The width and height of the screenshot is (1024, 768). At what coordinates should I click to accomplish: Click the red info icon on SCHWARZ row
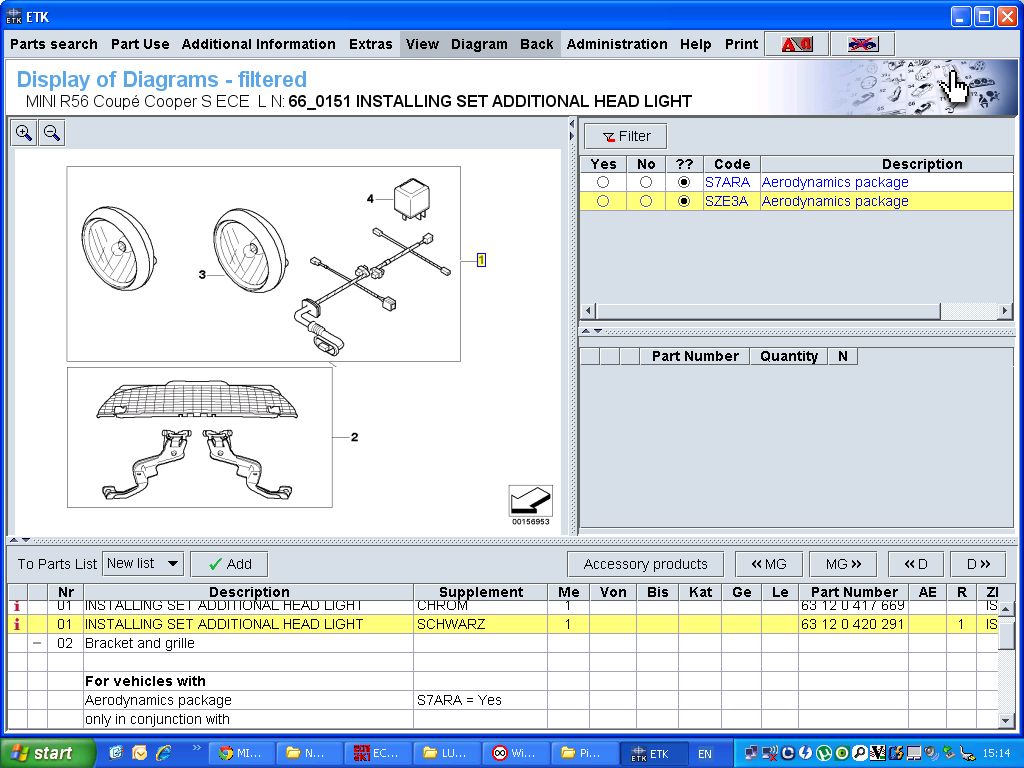(x=16, y=624)
